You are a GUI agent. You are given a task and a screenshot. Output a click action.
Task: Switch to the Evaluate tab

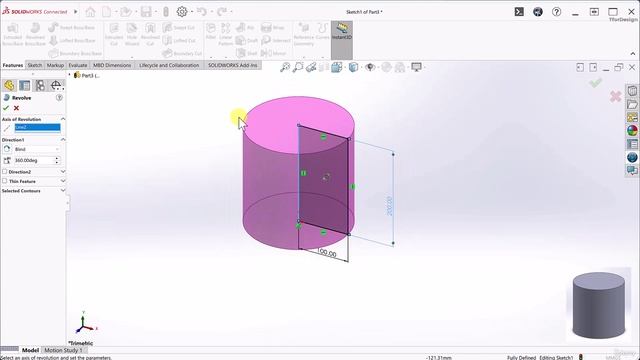[x=78, y=65]
